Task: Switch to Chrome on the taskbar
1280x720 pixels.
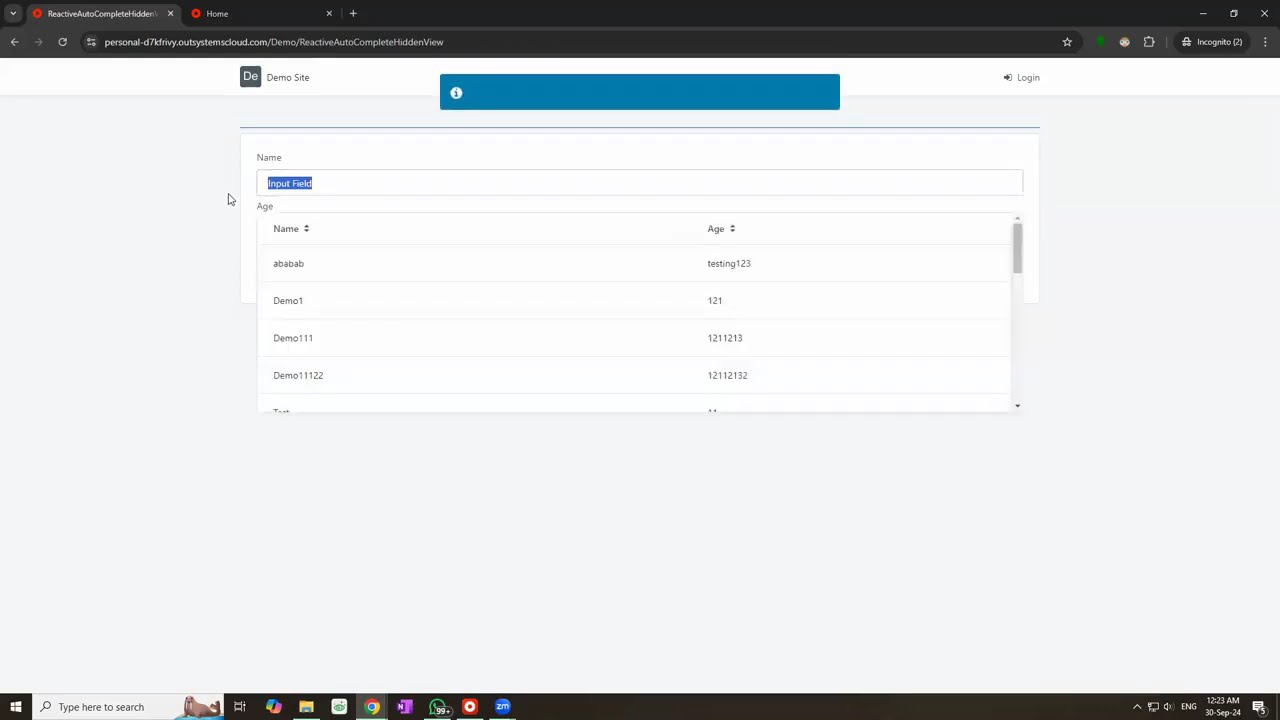Action: point(372,707)
